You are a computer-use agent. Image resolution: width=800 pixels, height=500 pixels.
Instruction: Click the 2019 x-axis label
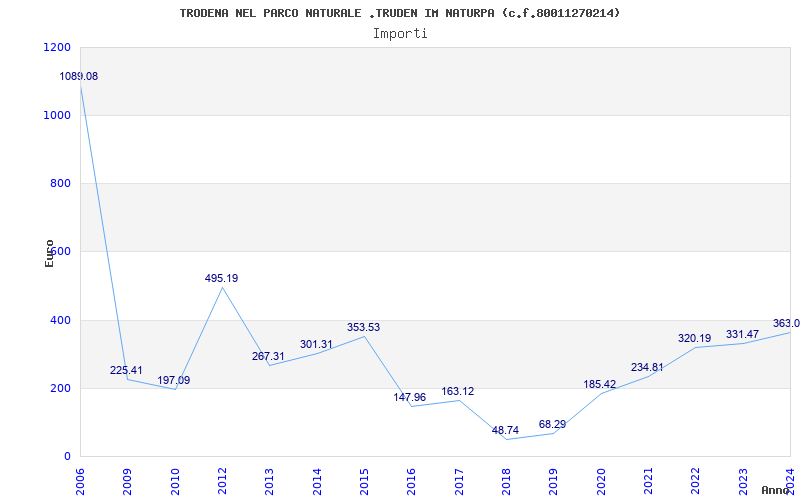coord(554,482)
